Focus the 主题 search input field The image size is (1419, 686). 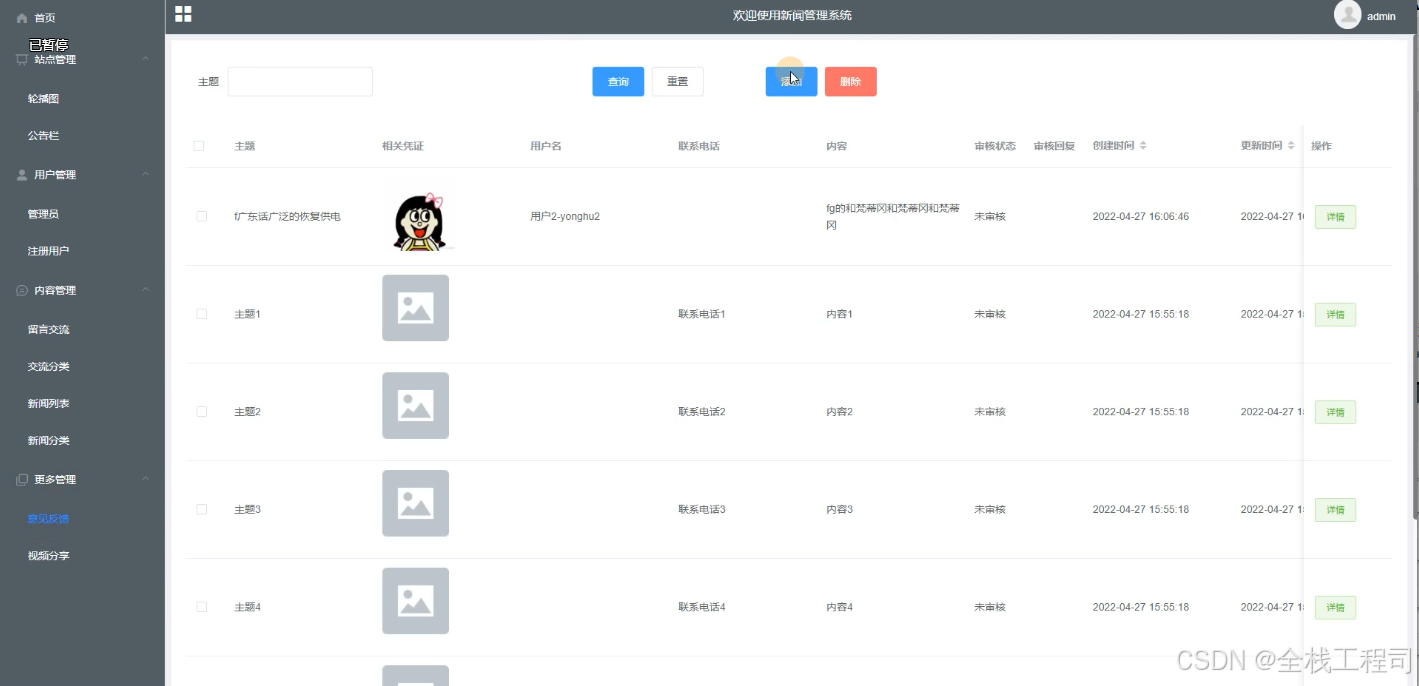tap(300, 82)
